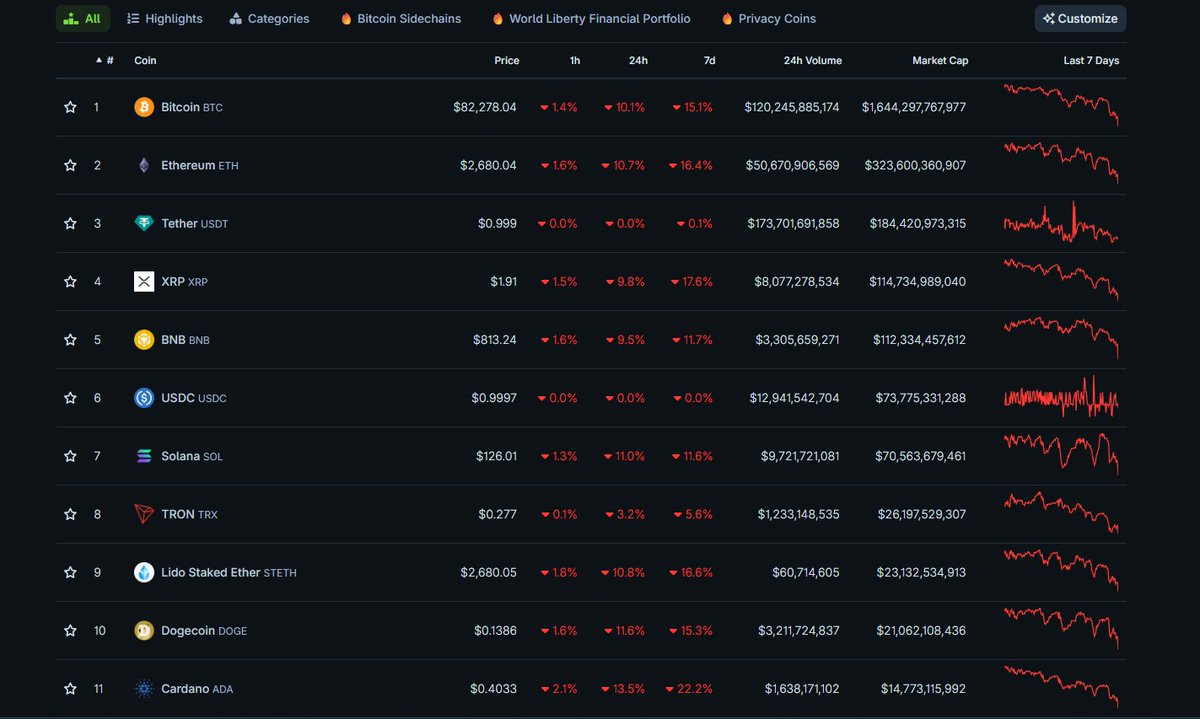Favorite Tether with its star

(70, 223)
